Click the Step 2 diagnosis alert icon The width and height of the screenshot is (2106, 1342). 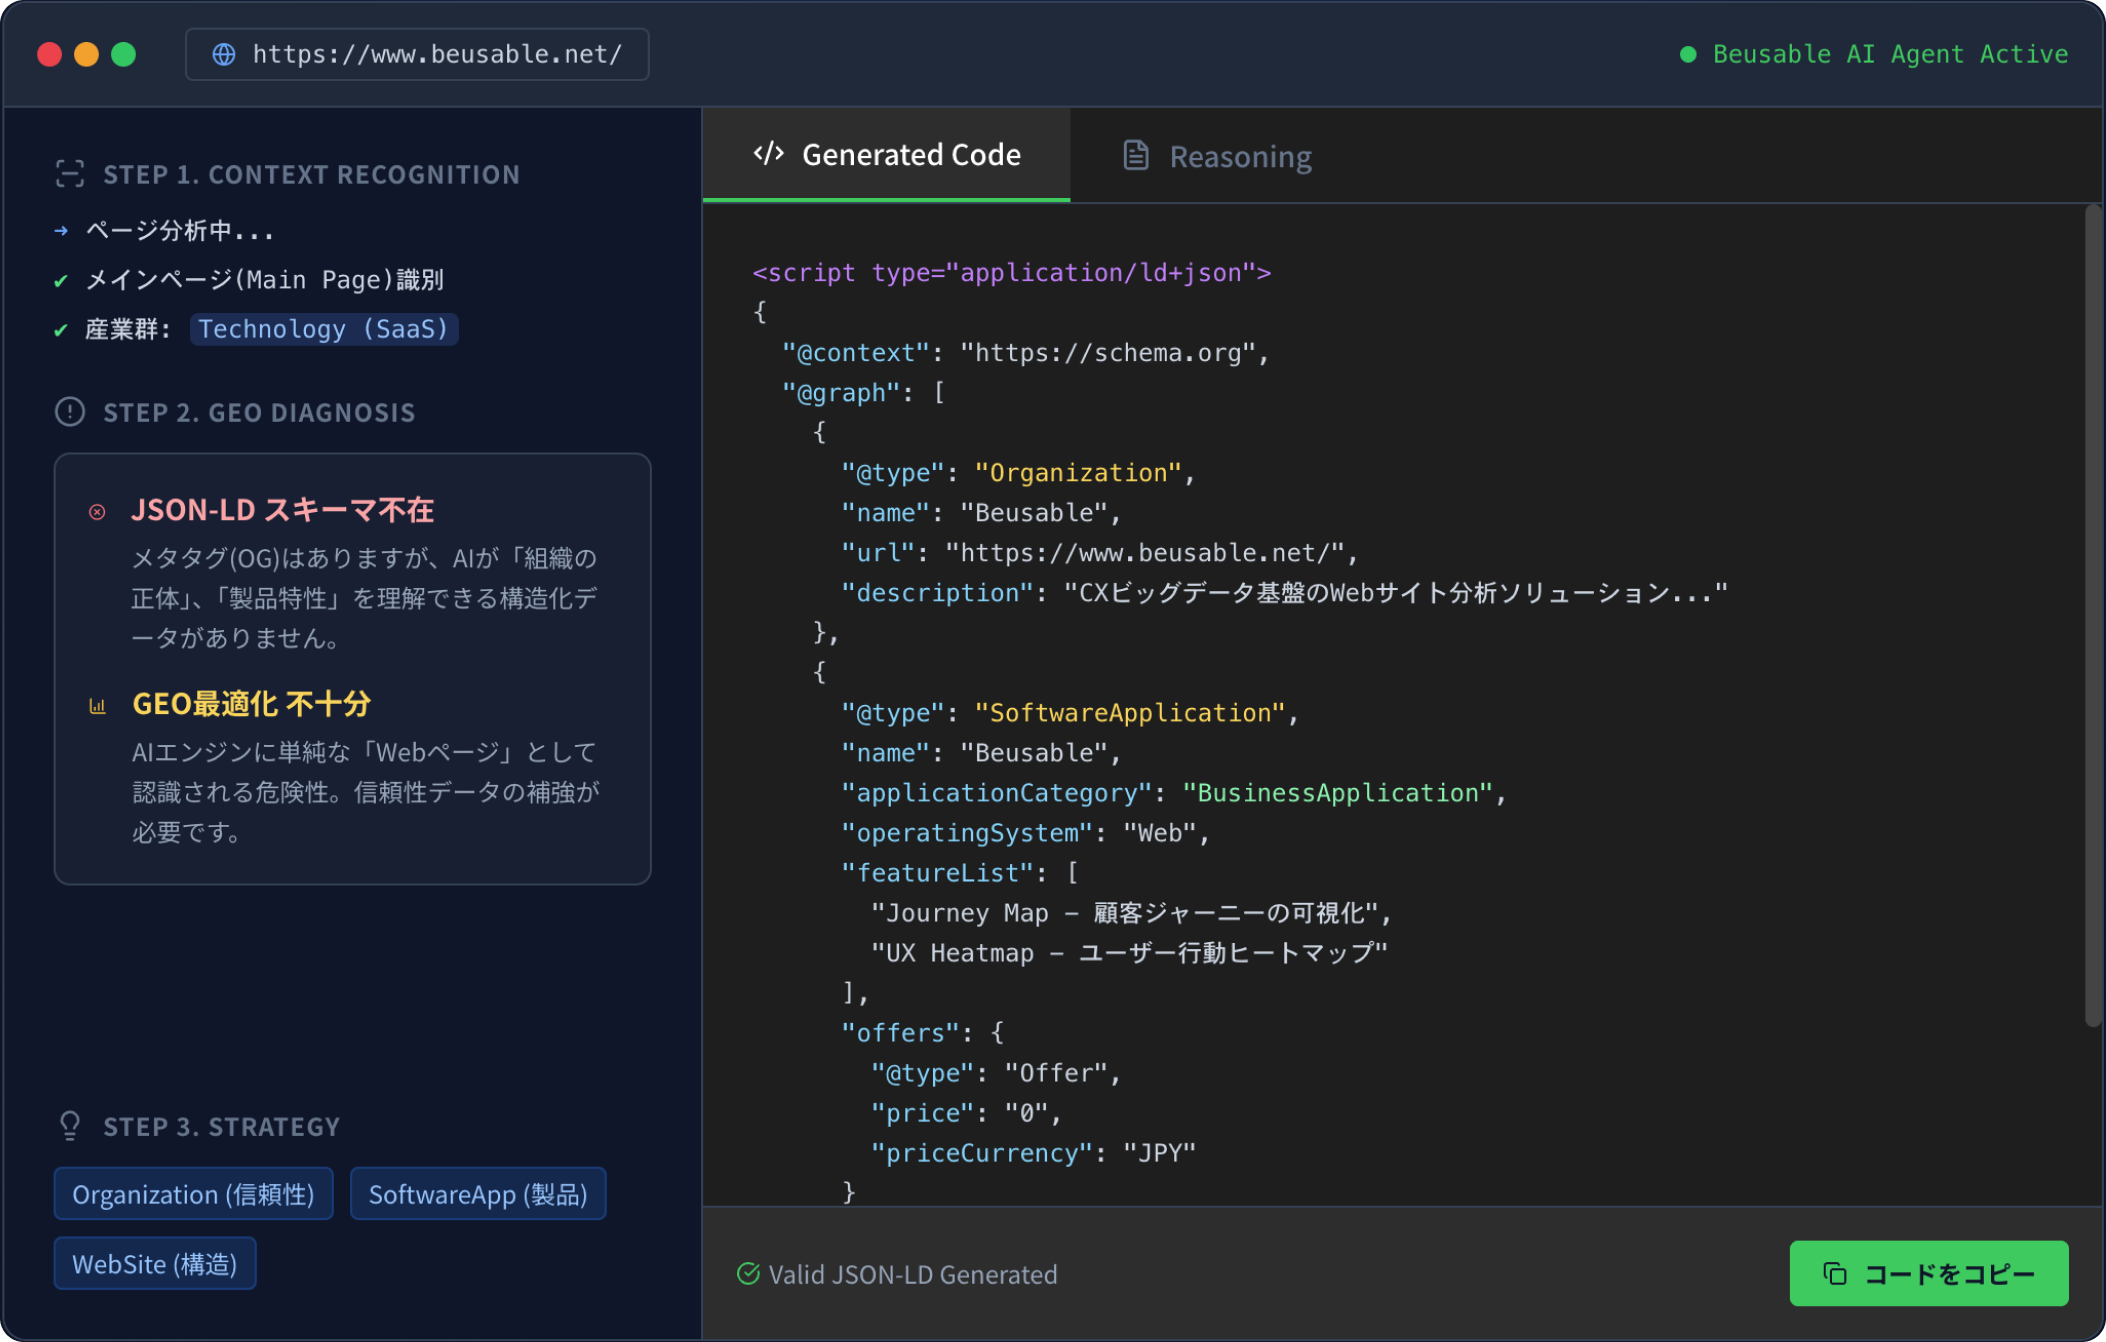coord(70,412)
